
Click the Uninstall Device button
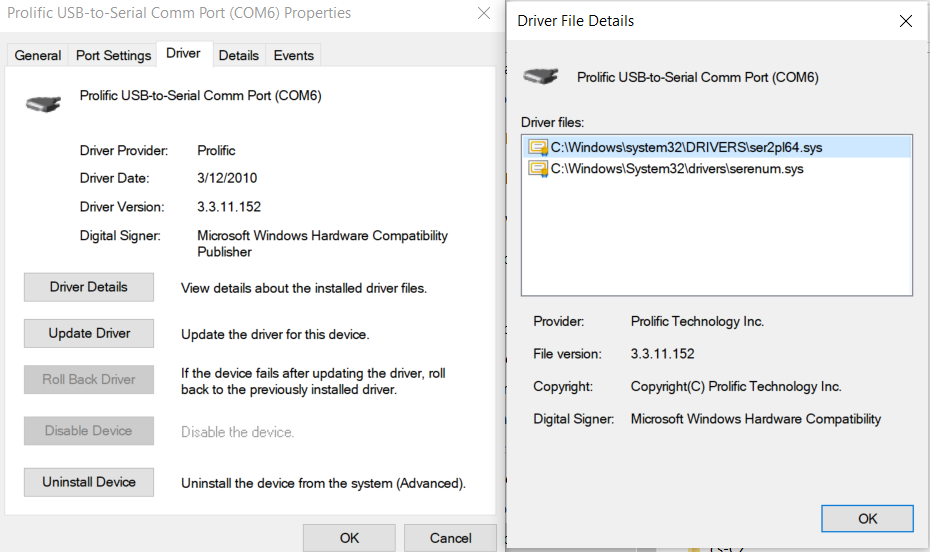[89, 482]
